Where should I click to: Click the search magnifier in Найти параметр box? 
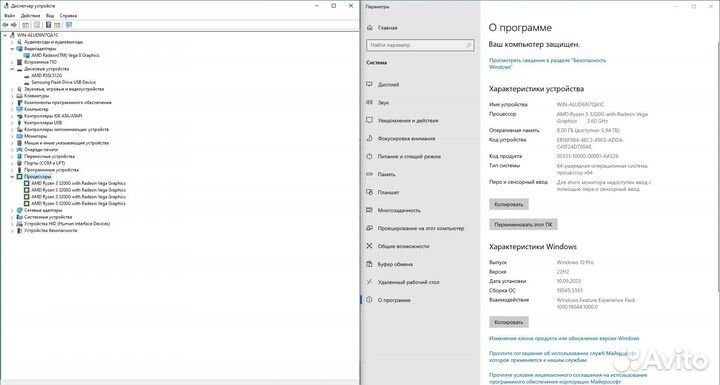click(468, 45)
